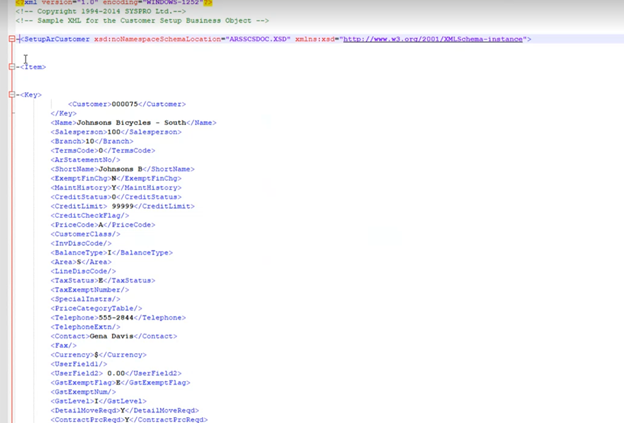Click the closing Key tag
The image size is (624, 423).
63,113
